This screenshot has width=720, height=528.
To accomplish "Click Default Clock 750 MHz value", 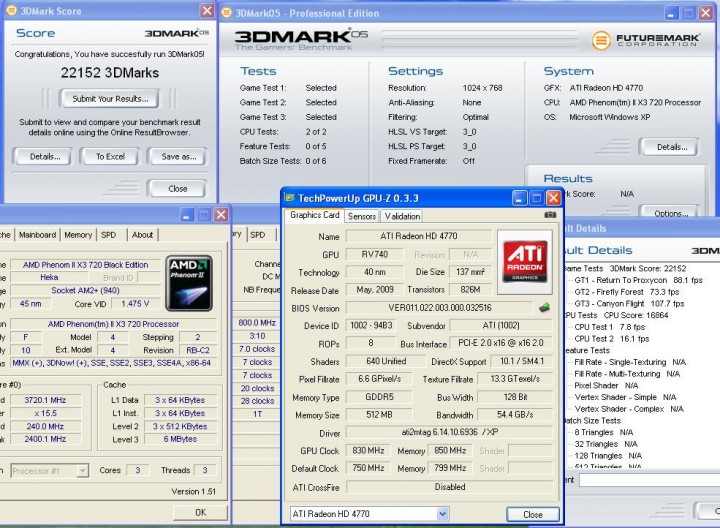I will pos(368,468).
